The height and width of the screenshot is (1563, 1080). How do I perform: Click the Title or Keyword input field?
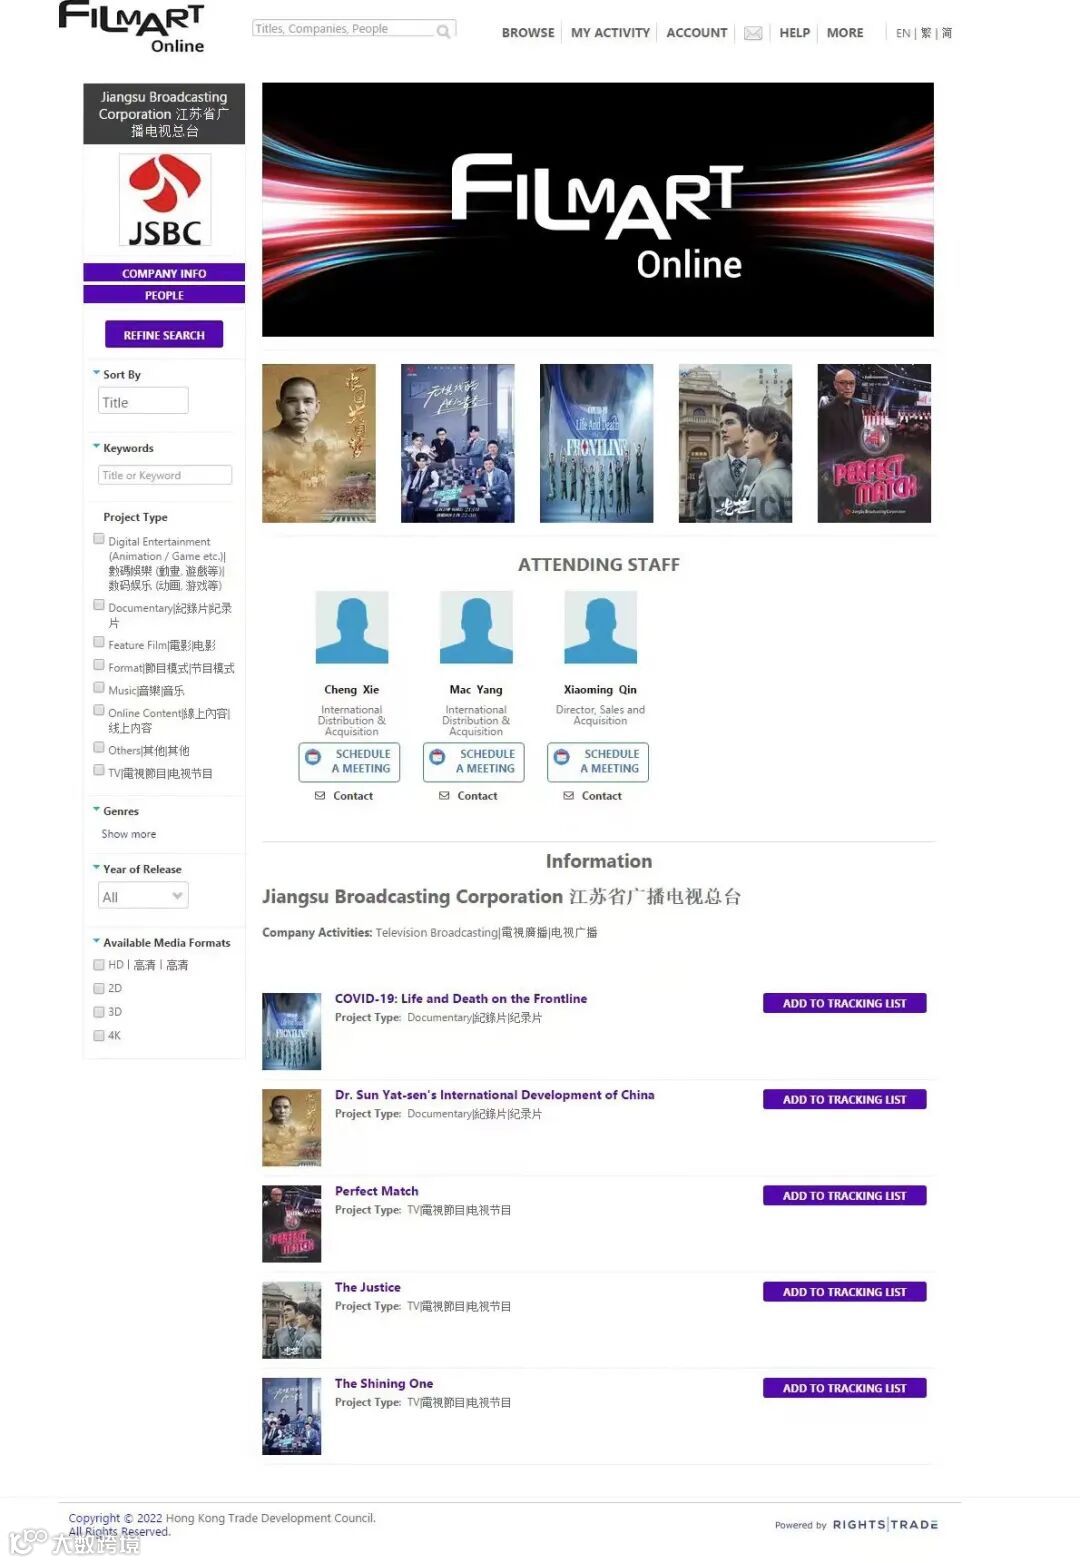coord(165,475)
